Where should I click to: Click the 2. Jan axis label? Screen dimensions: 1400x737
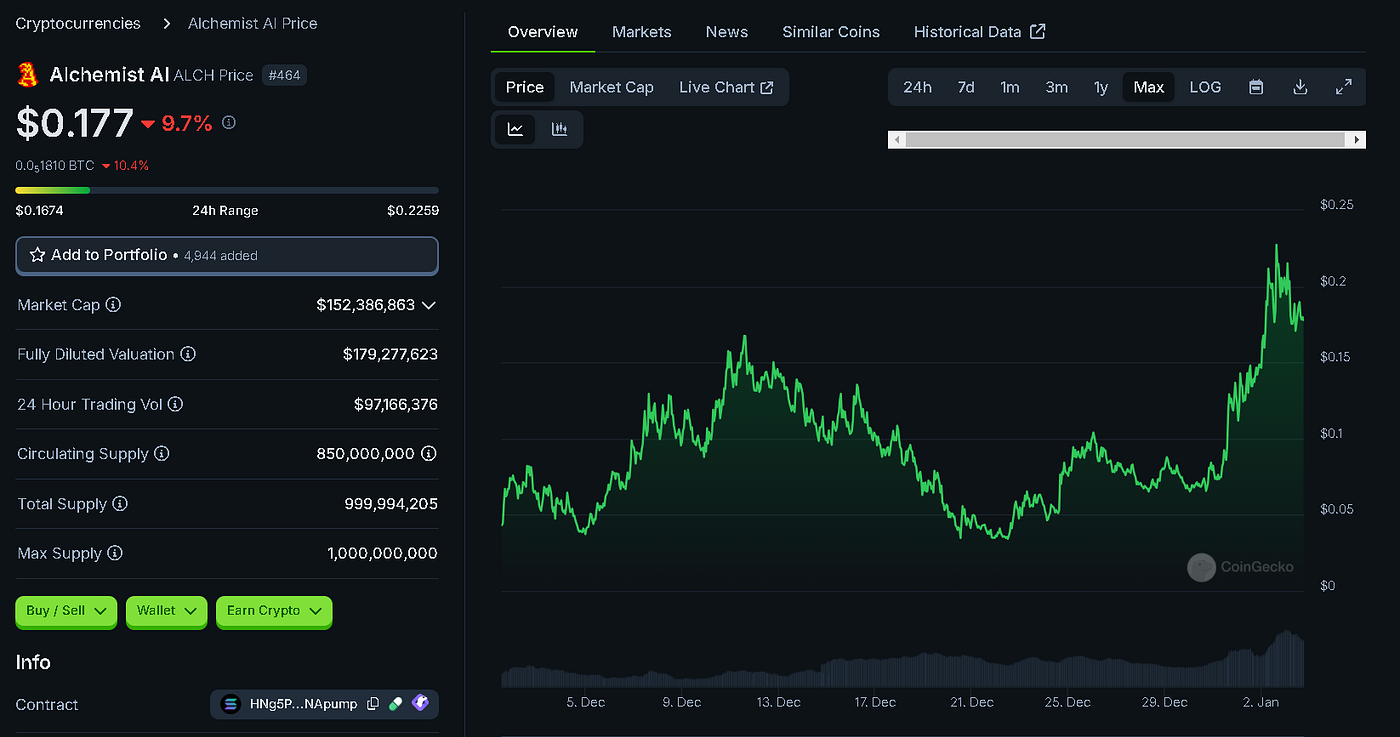1261,702
